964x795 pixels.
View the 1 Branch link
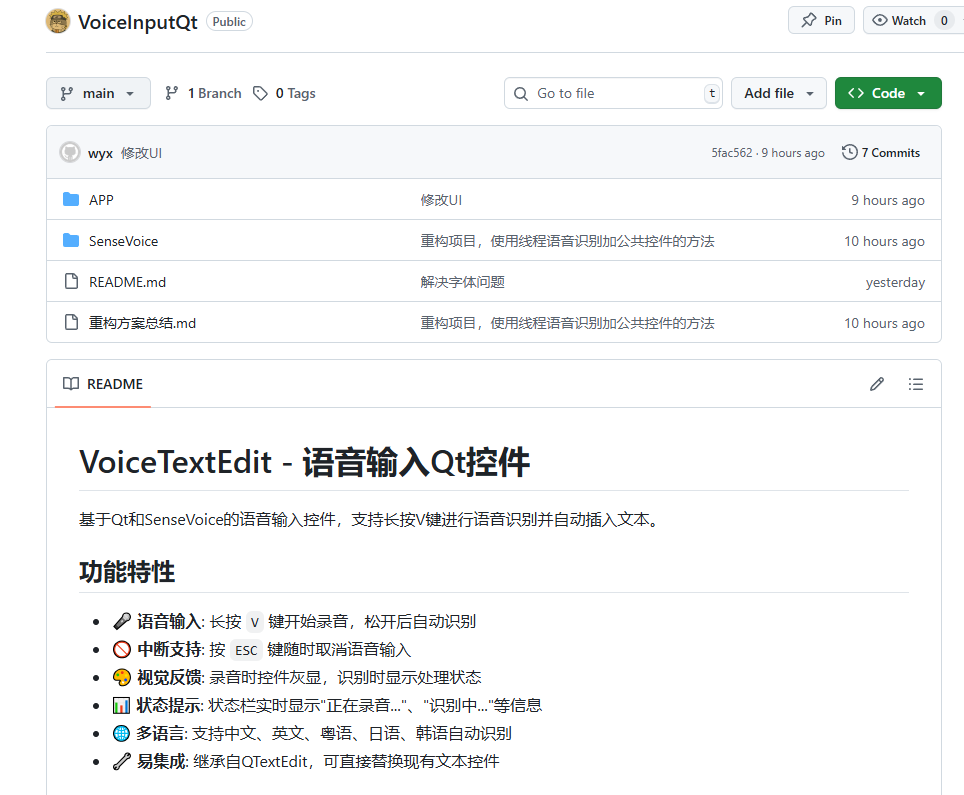tap(203, 93)
